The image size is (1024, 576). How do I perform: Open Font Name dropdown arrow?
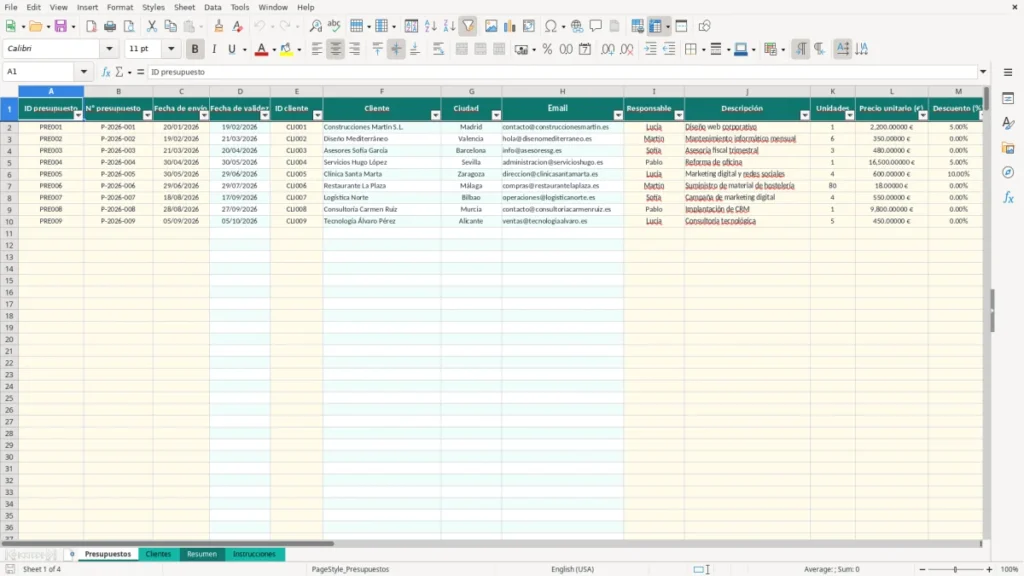coord(109,48)
